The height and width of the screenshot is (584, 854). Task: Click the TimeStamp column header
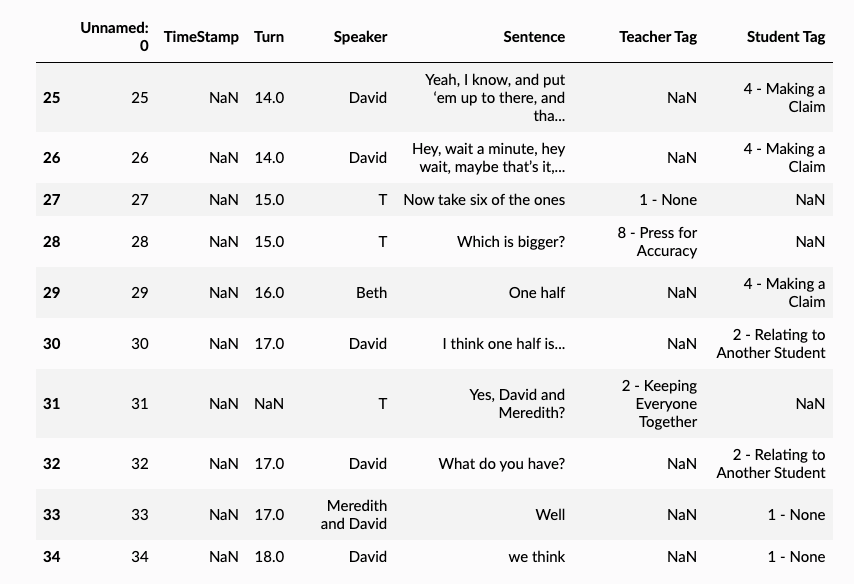click(x=201, y=37)
